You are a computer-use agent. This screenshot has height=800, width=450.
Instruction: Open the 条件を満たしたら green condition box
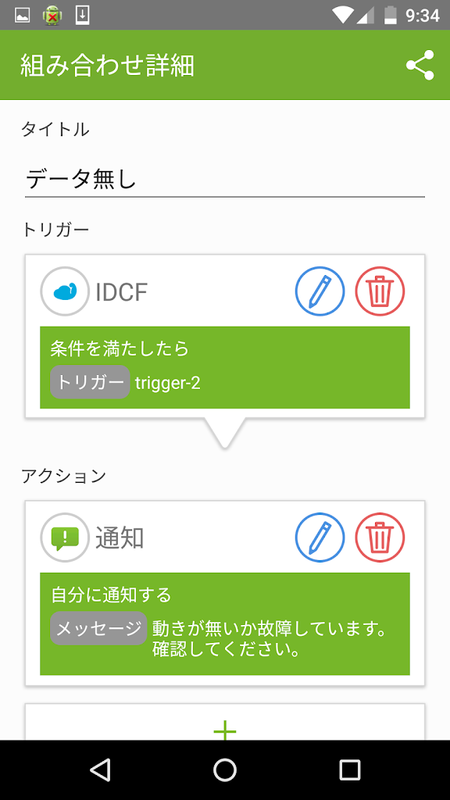[x=225, y=367]
